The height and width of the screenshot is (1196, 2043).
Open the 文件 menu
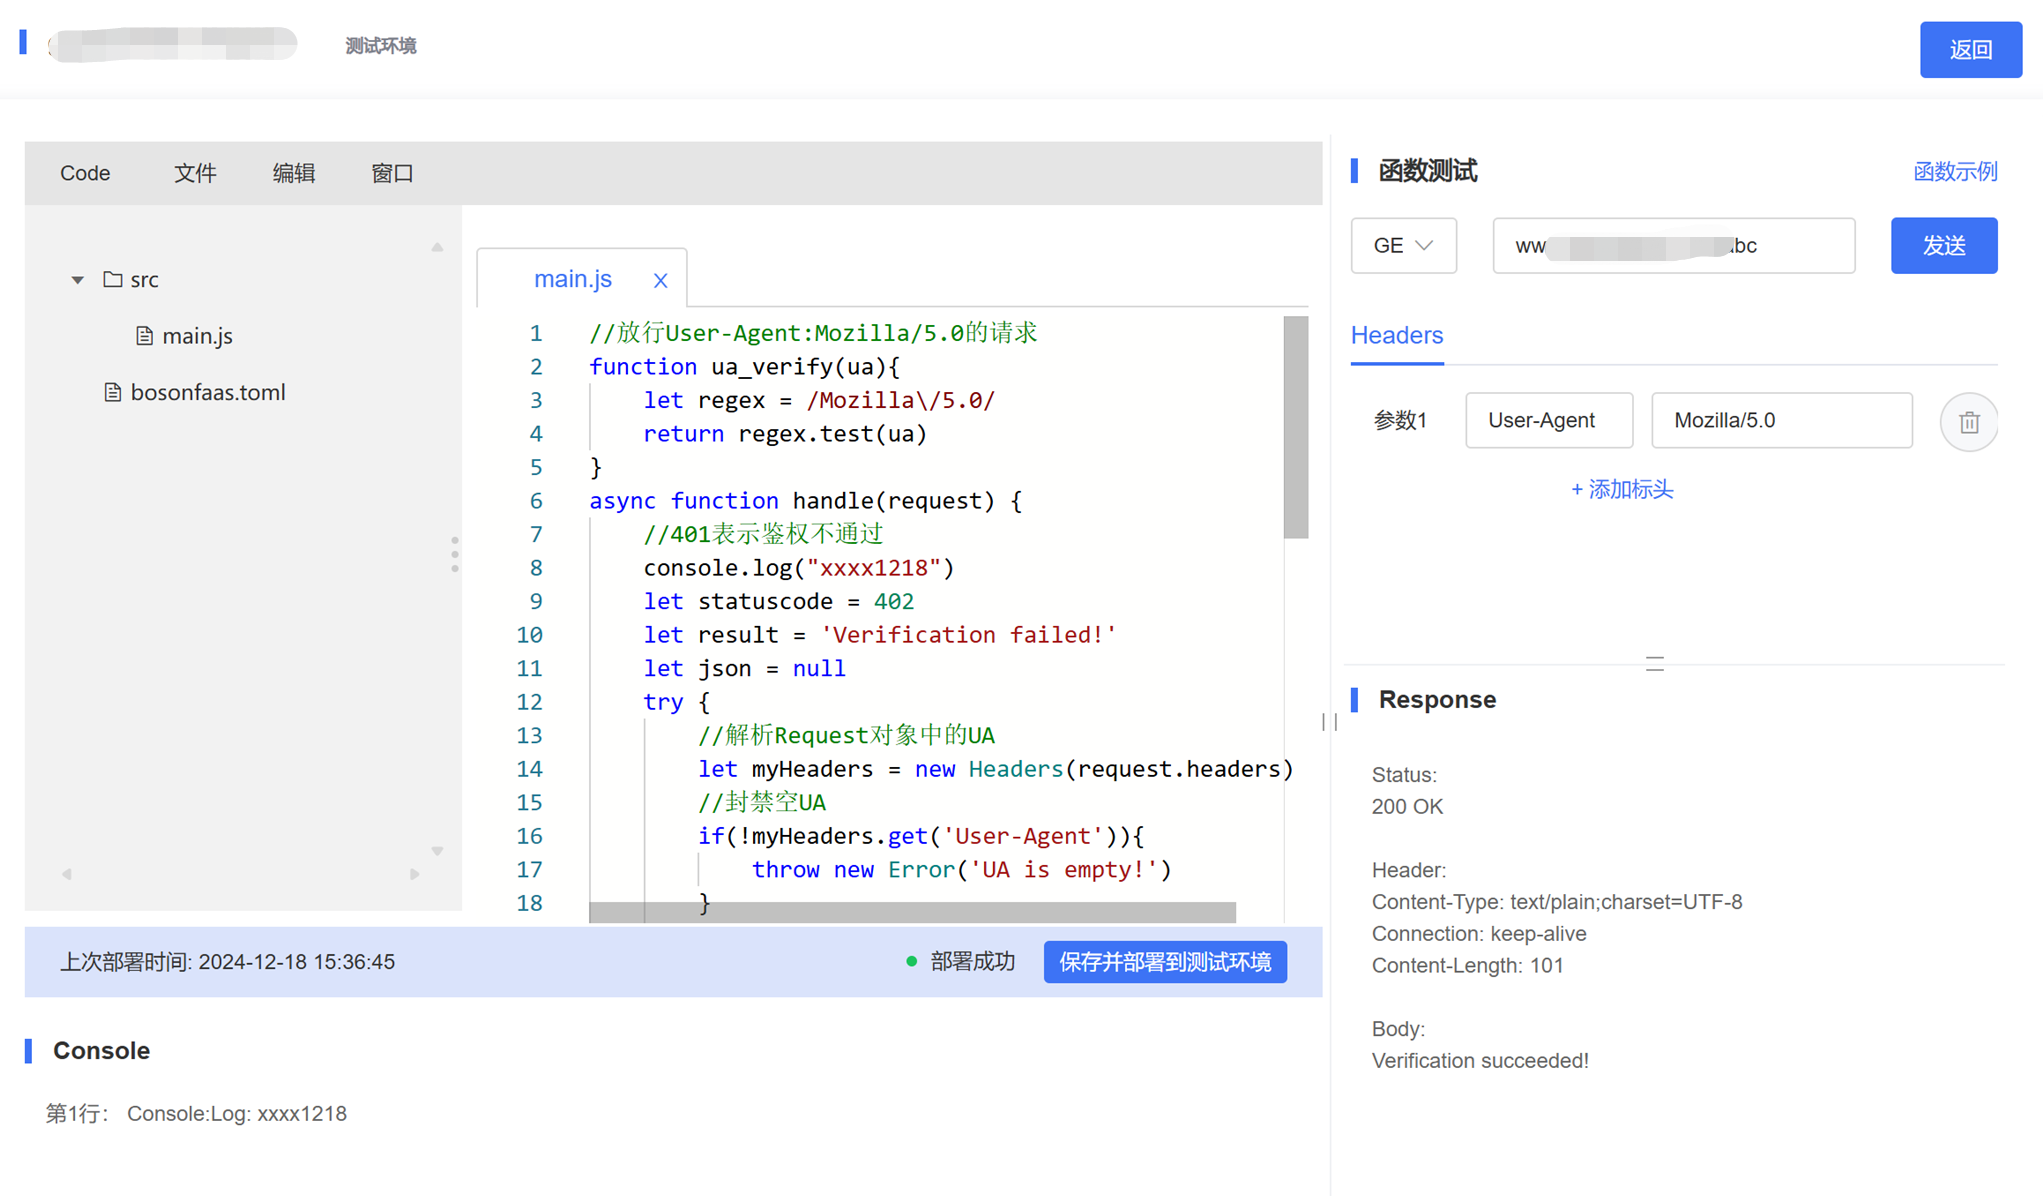coord(195,173)
